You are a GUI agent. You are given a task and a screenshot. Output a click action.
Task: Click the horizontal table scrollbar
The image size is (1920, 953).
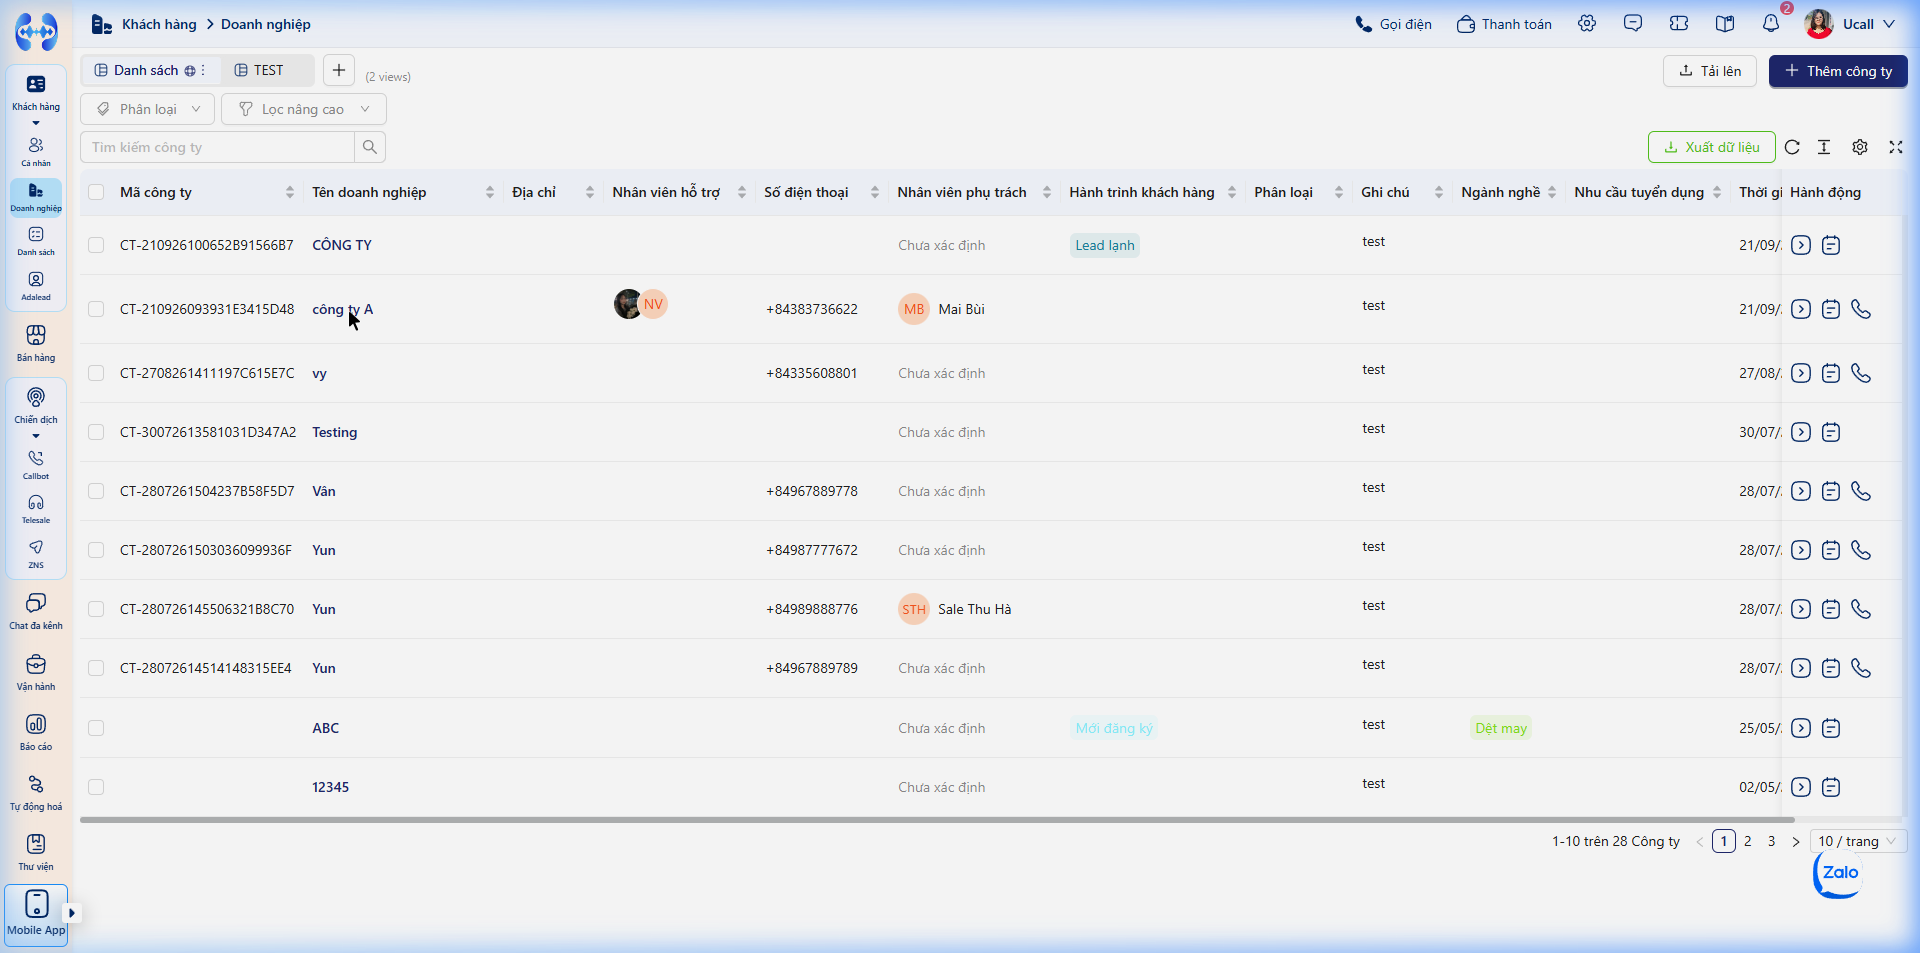click(x=937, y=819)
